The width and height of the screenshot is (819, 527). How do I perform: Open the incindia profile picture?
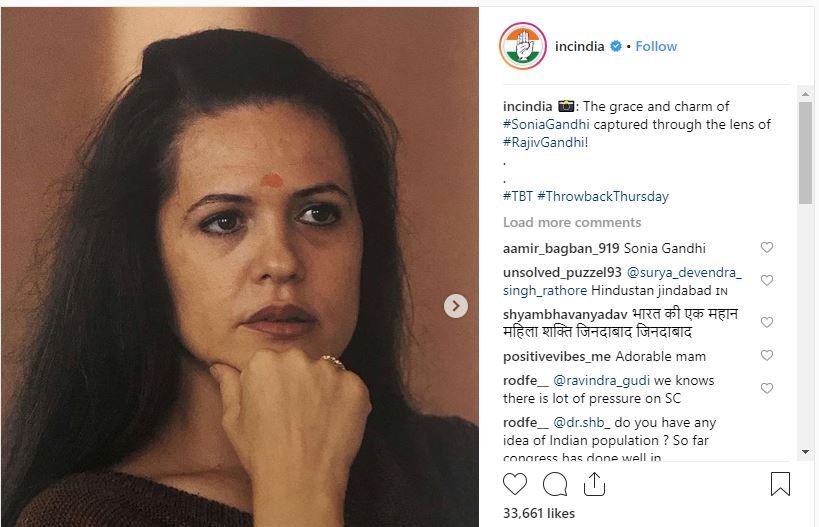[523, 46]
